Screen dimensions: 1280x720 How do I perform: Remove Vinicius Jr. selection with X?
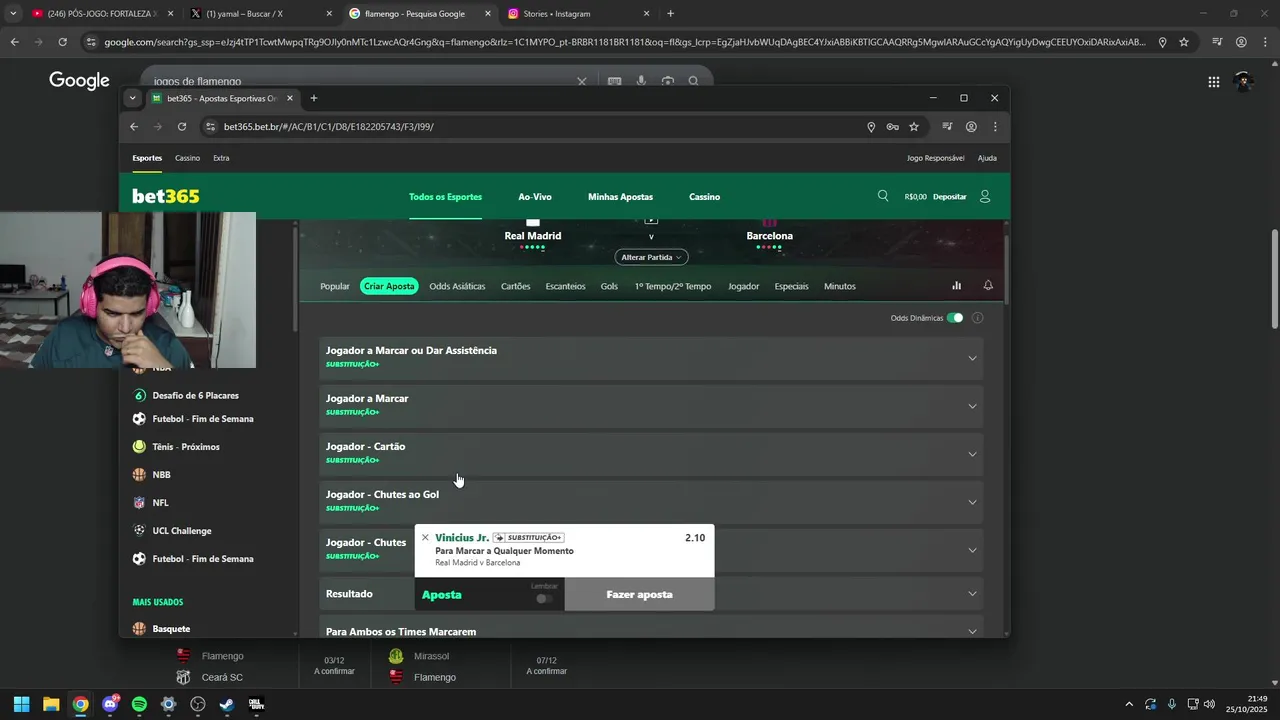pyautogui.click(x=425, y=538)
